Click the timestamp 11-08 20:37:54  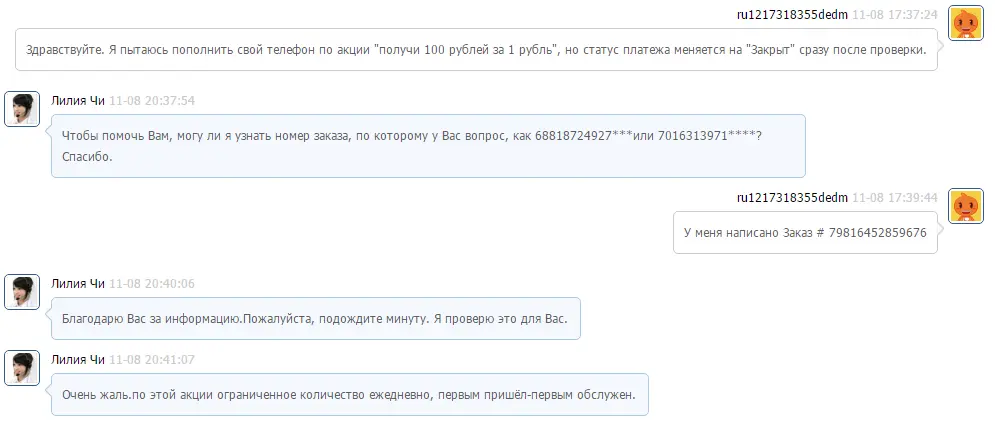[152, 101]
